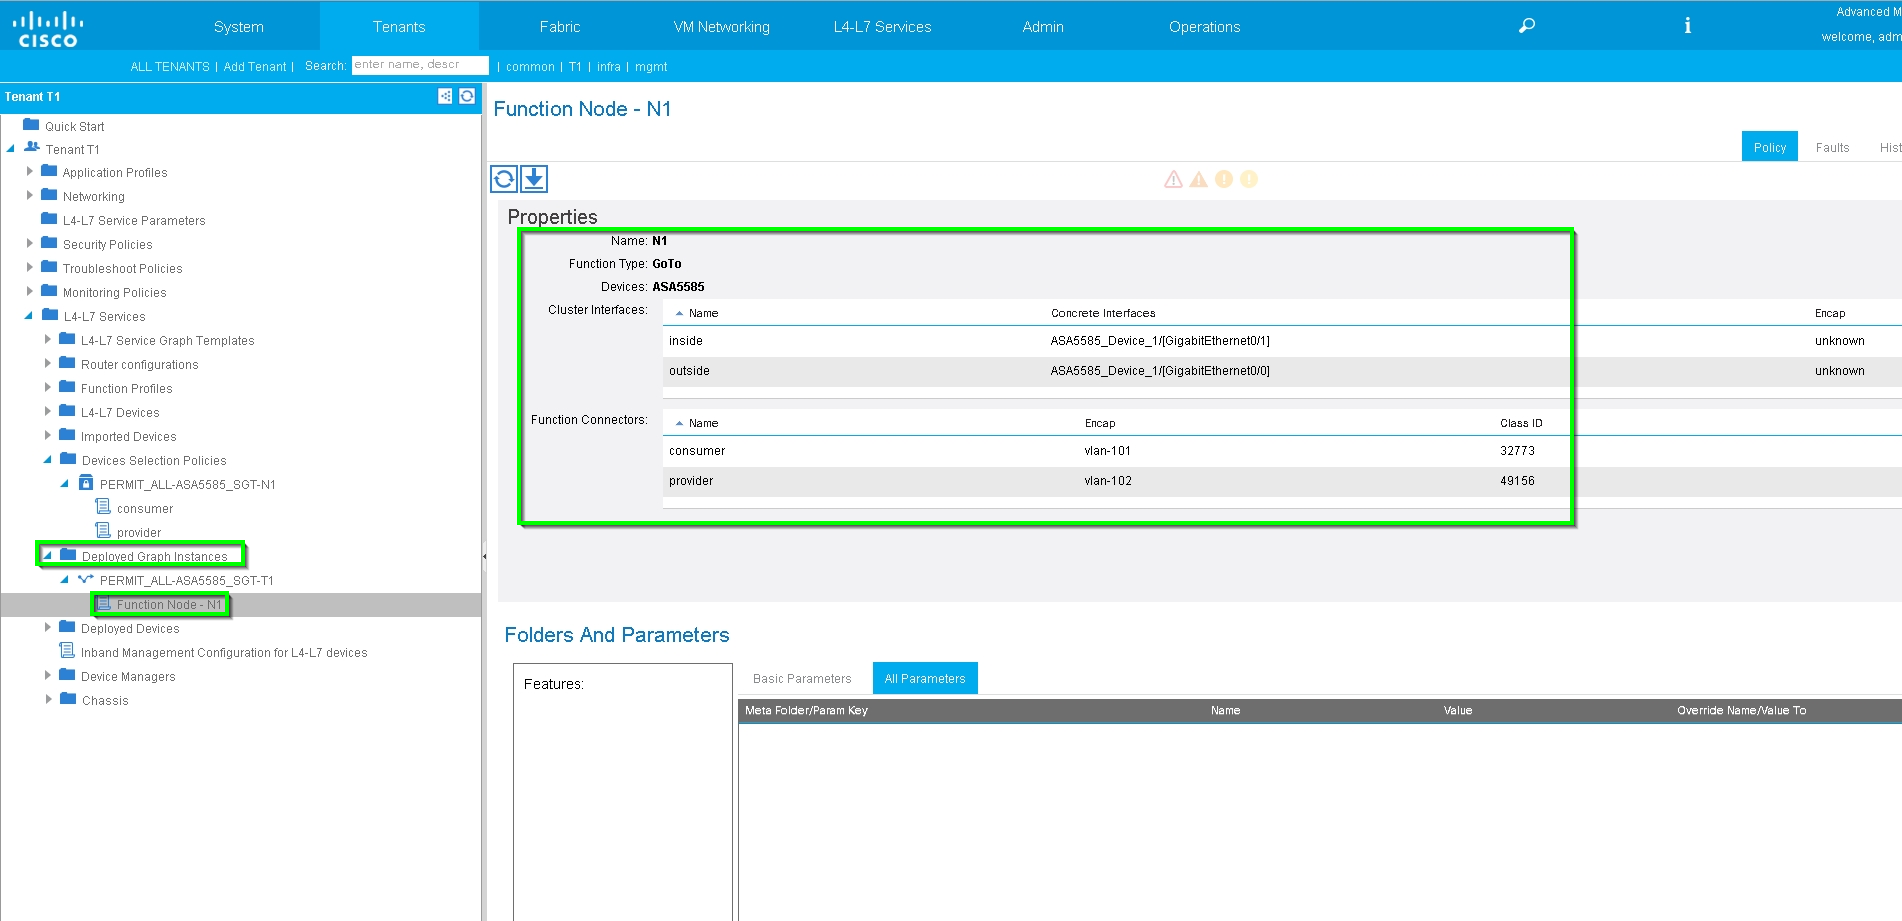Image resolution: width=1902 pixels, height=921 pixels.
Task: Open the infra tenant link
Action: pyautogui.click(x=609, y=67)
